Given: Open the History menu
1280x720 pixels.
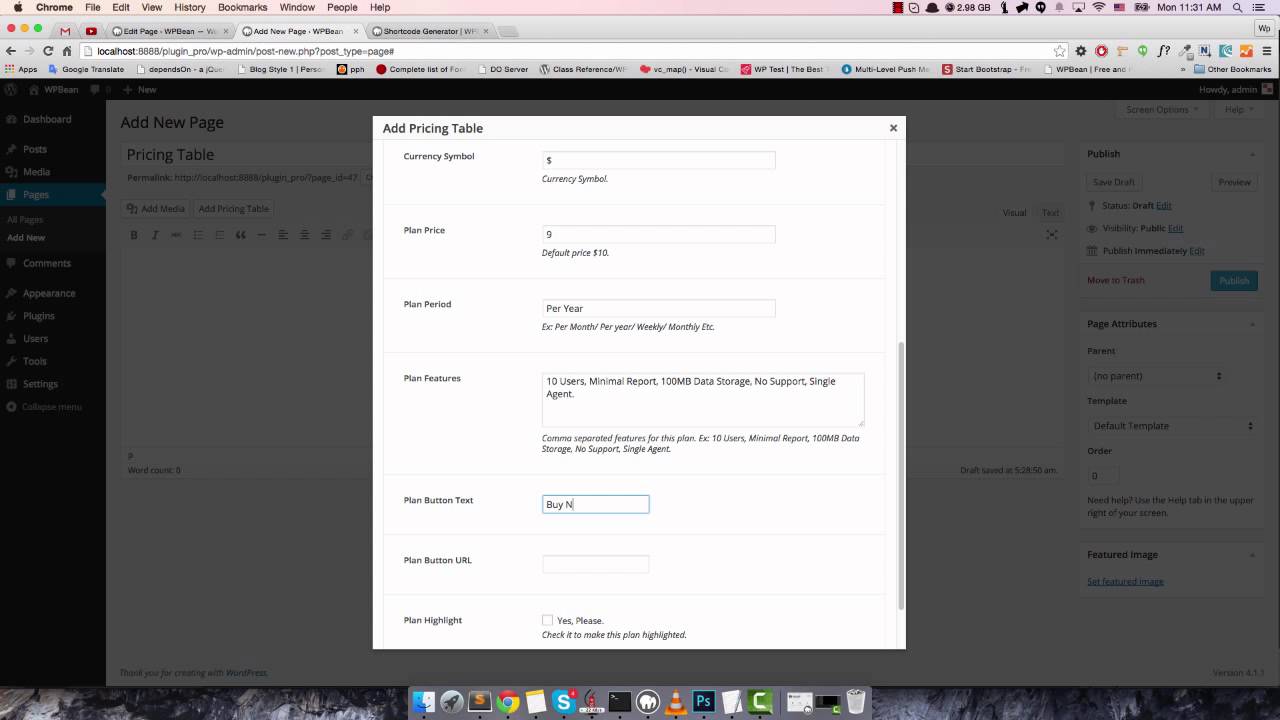Looking at the screenshot, I should coord(189,7).
